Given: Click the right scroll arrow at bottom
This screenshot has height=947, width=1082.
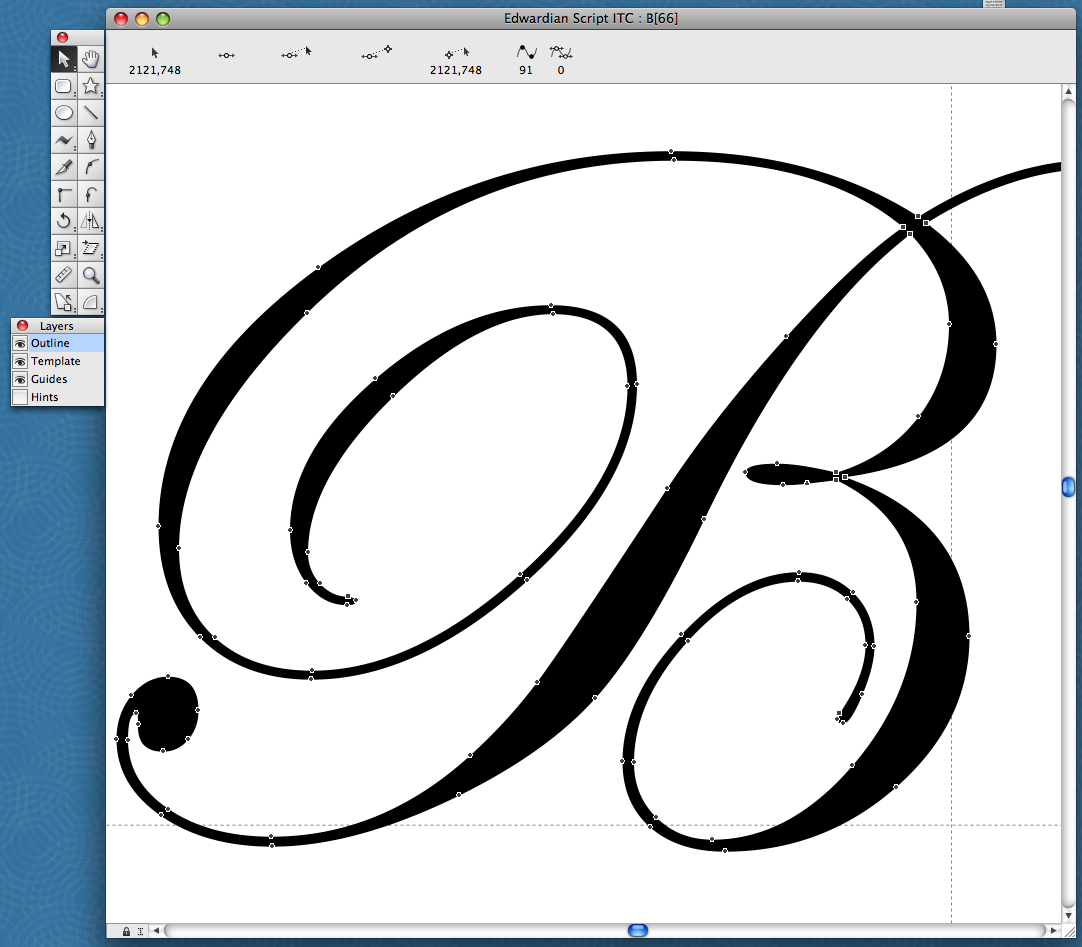Looking at the screenshot, I should (1053, 930).
